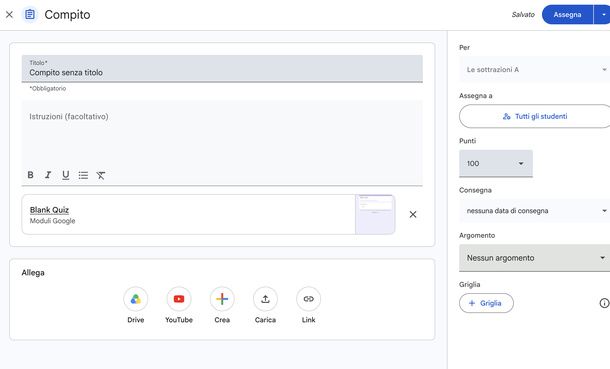The width and height of the screenshot is (610, 369).
Task: Toggle italic formatting
Action: coord(48,175)
